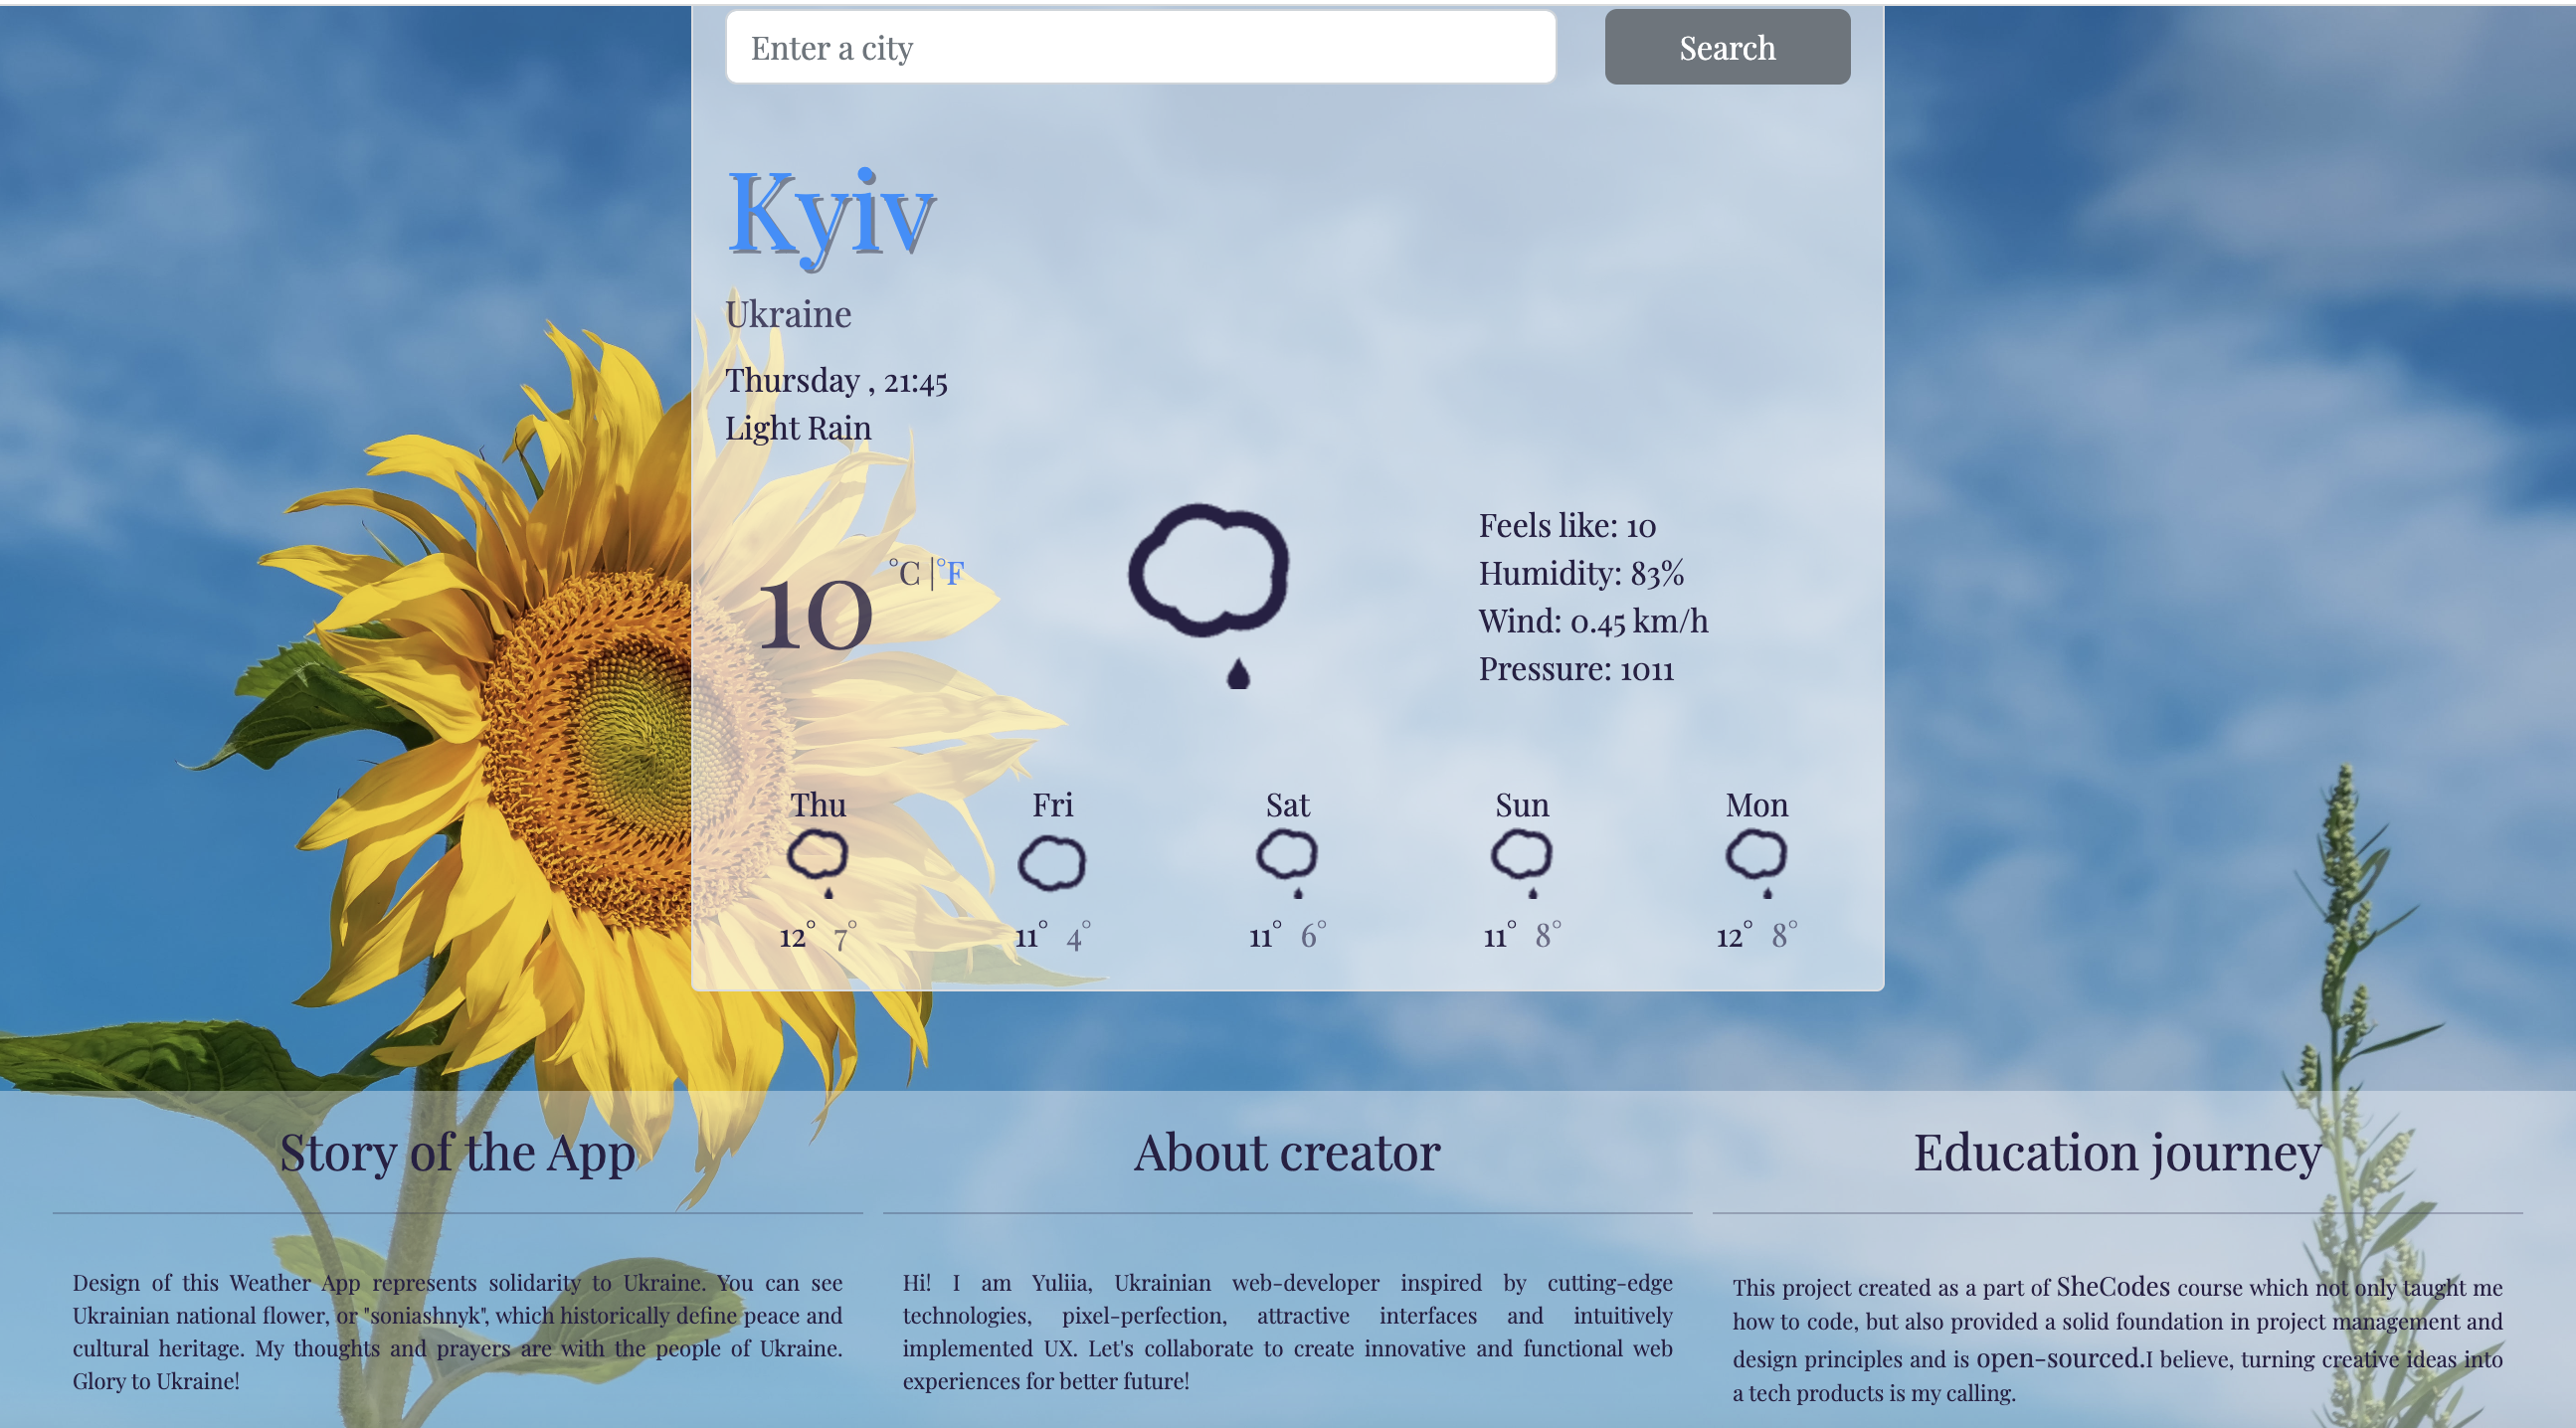Click Thursday's forecast rain icon
2576x1428 pixels.
pyautogui.click(x=818, y=864)
